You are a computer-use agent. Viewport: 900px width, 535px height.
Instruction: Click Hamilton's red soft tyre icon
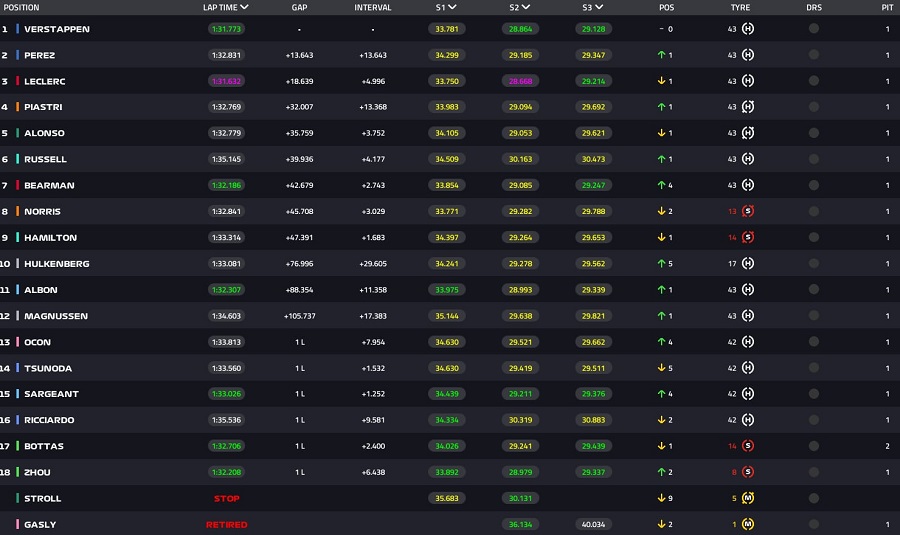(747, 237)
